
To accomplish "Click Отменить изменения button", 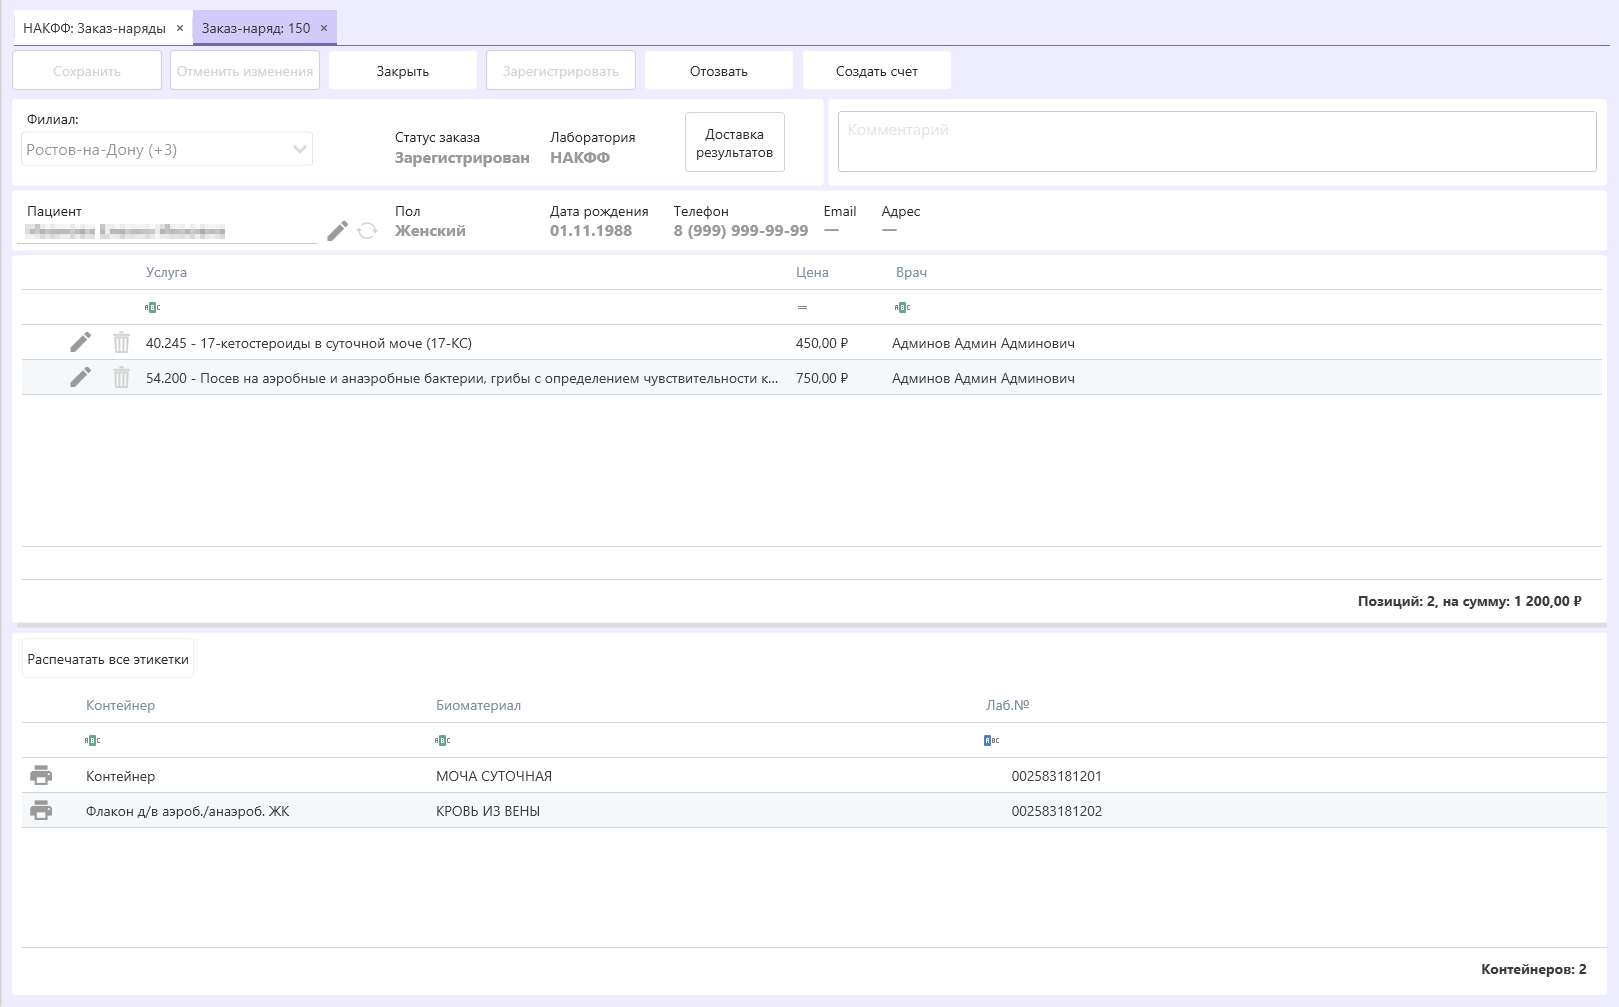I will click(245, 71).
